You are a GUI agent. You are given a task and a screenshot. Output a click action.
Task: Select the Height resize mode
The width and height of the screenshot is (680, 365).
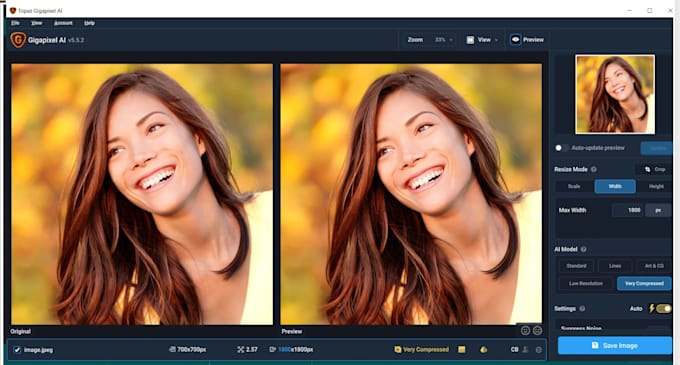(x=656, y=186)
